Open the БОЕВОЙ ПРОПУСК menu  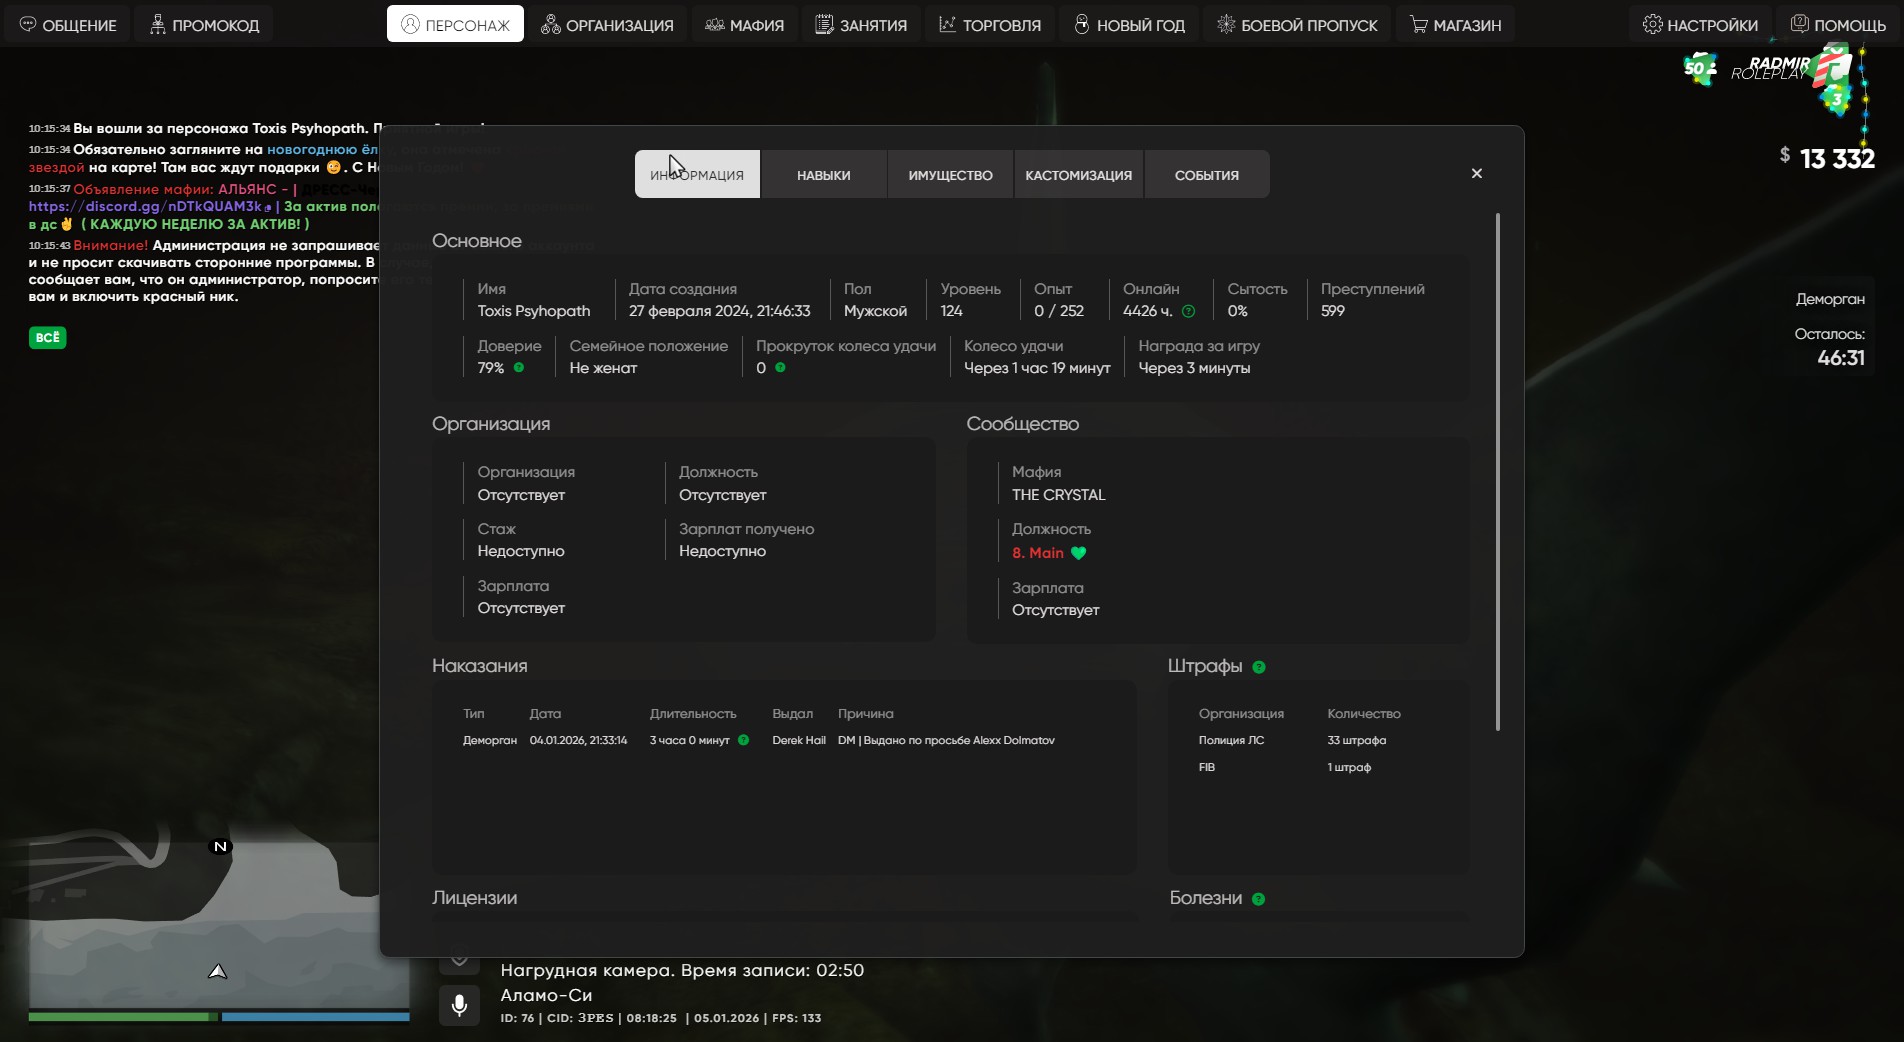(x=1296, y=25)
